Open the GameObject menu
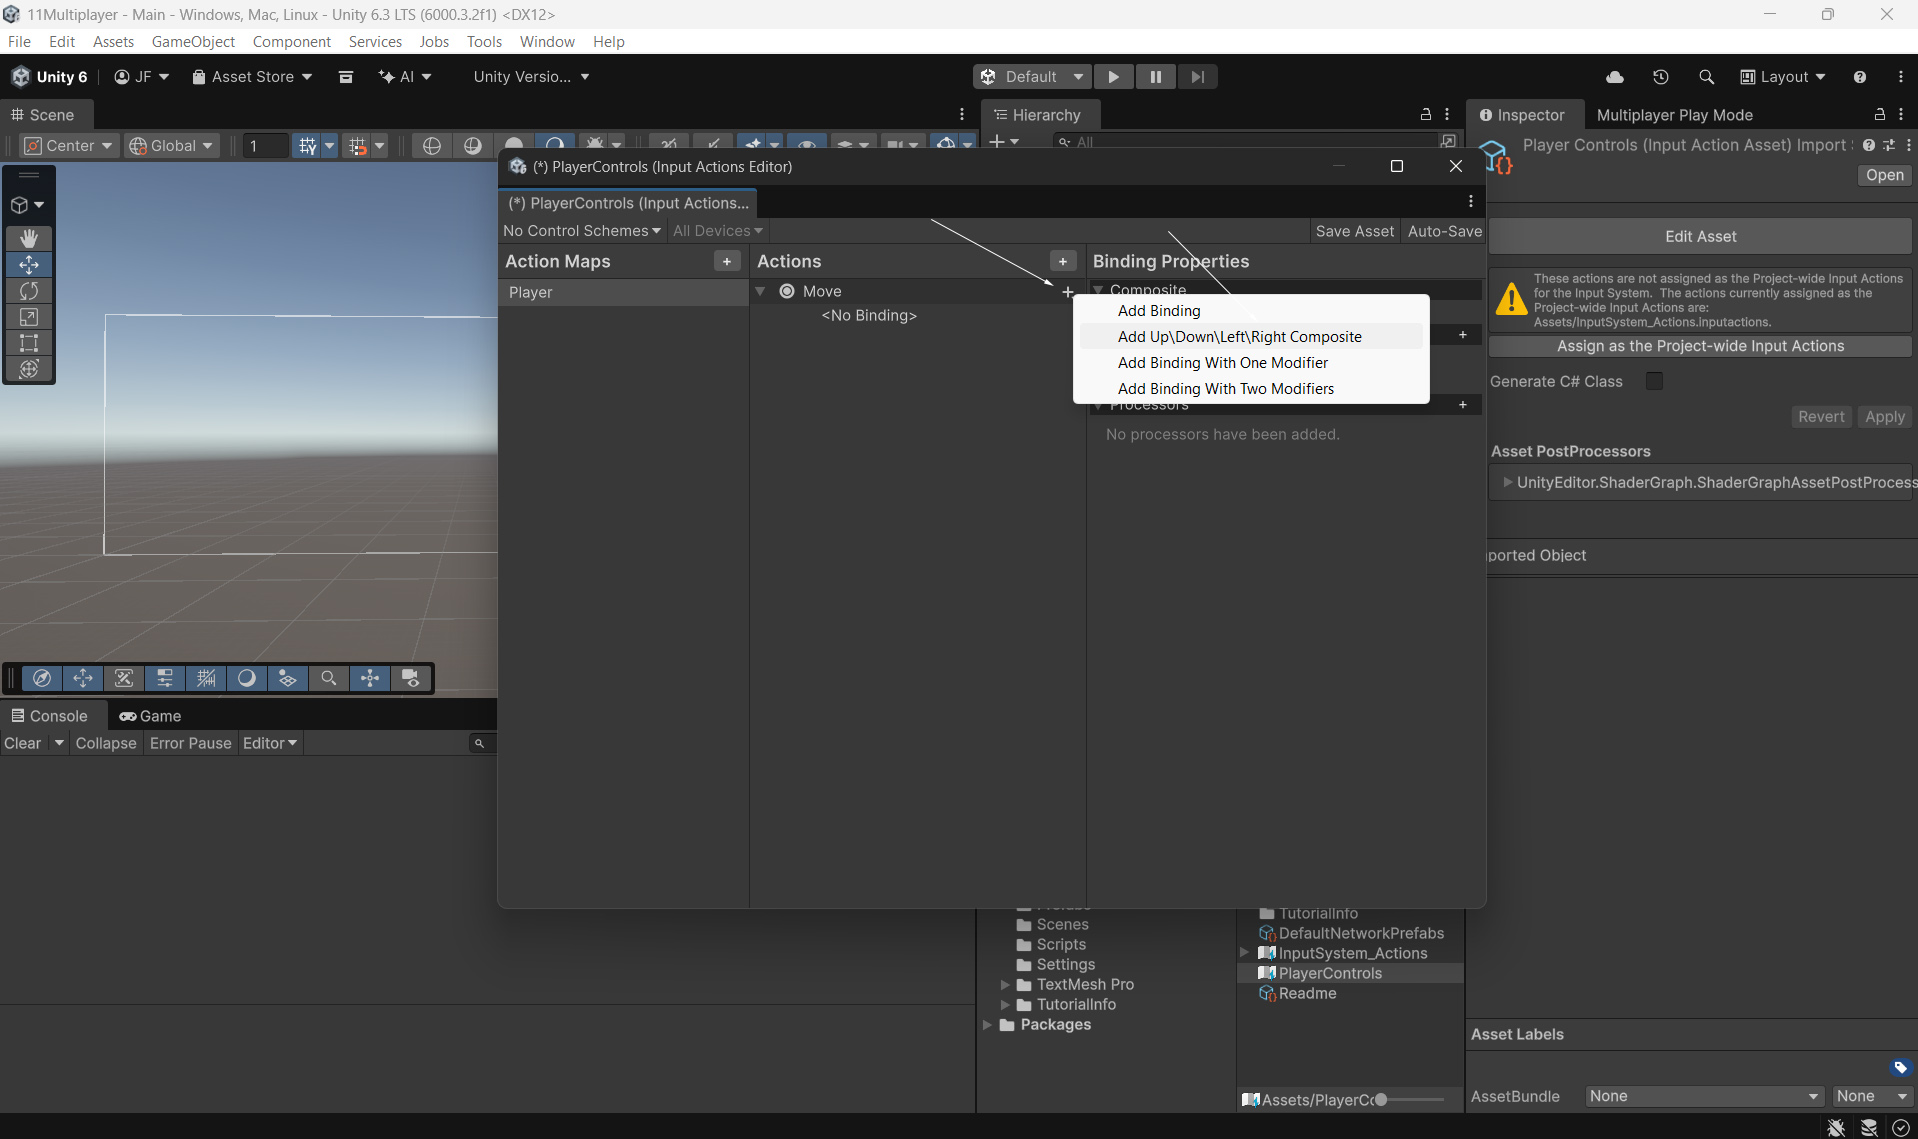 point(193,41)
